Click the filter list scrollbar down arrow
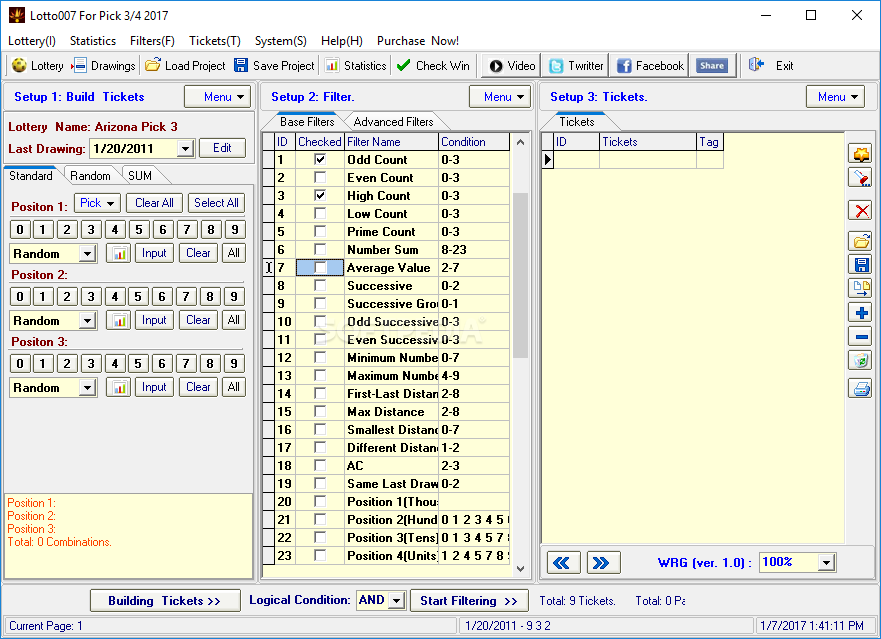This screenshot has width=881, height=639. (520, 569)
